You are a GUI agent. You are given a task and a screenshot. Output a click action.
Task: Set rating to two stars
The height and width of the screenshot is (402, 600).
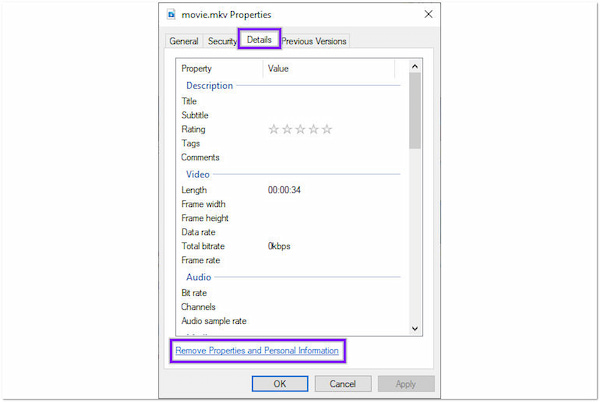pos(287,129)
